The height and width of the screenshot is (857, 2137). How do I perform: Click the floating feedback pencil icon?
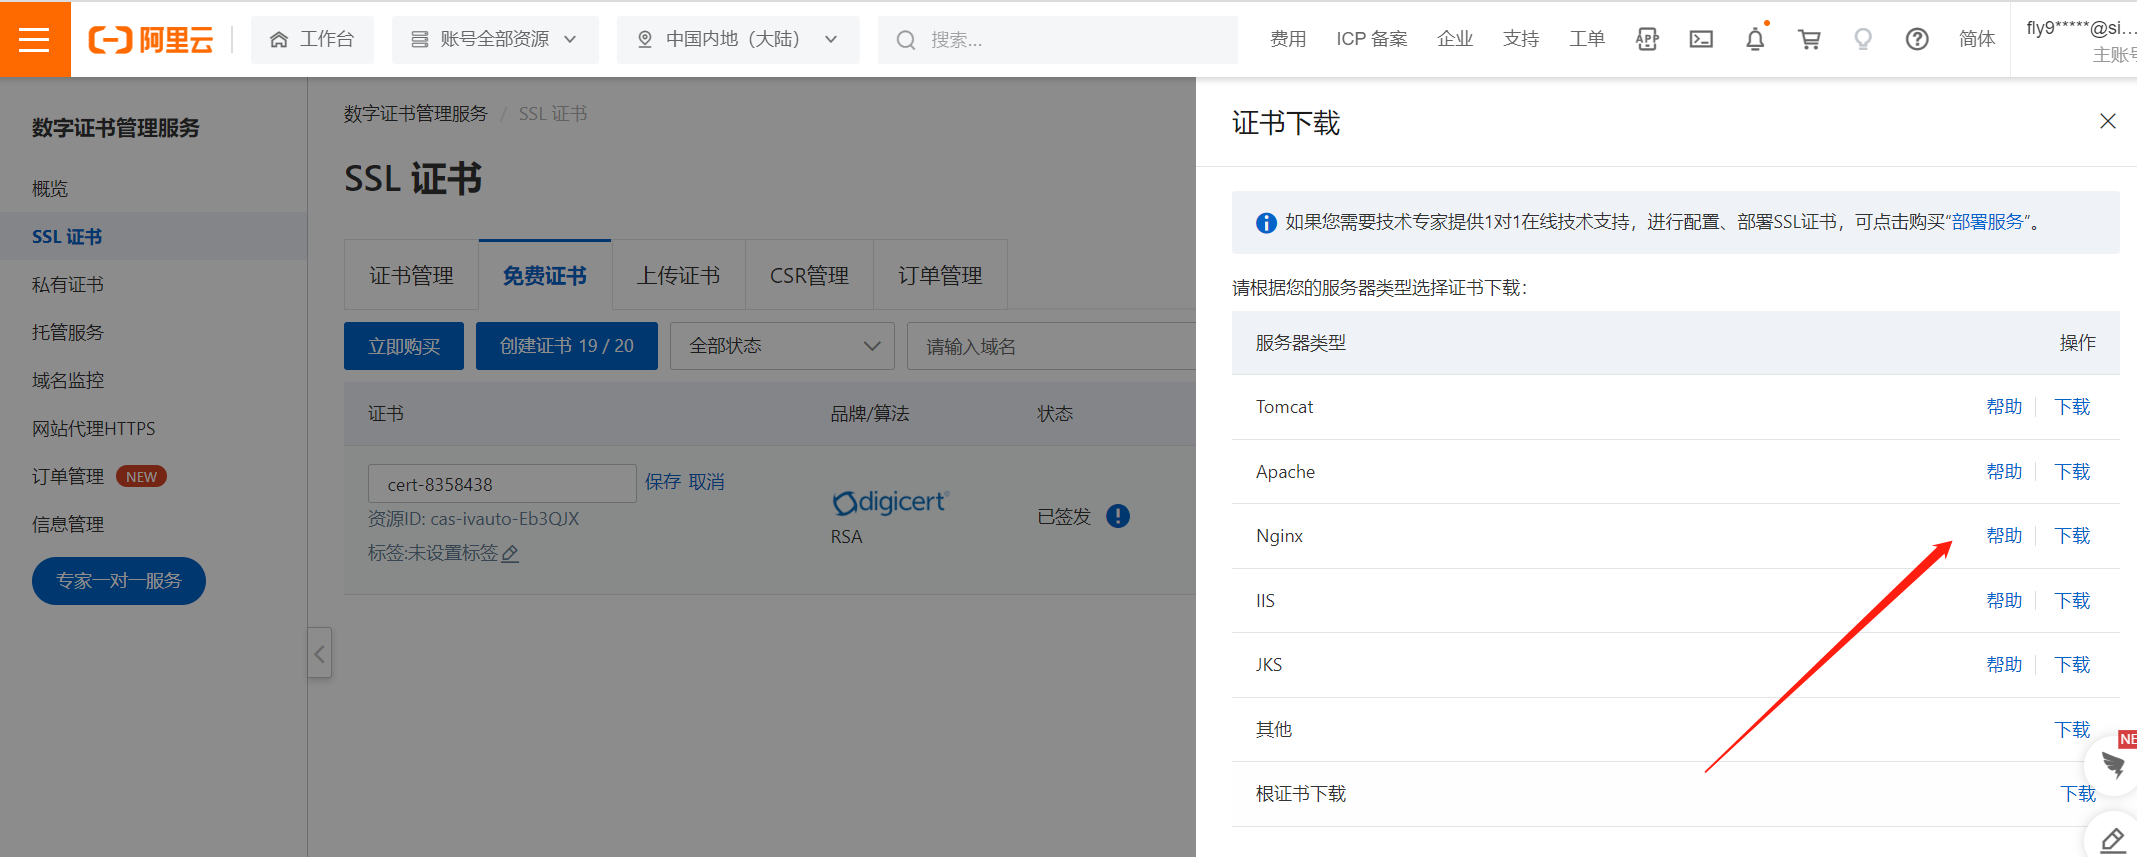2113,838
